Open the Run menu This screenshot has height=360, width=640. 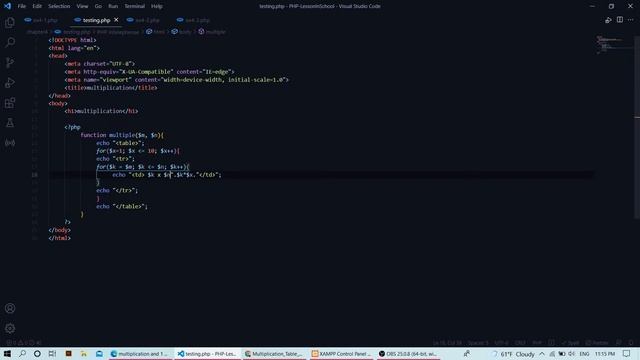pos(113,6)
